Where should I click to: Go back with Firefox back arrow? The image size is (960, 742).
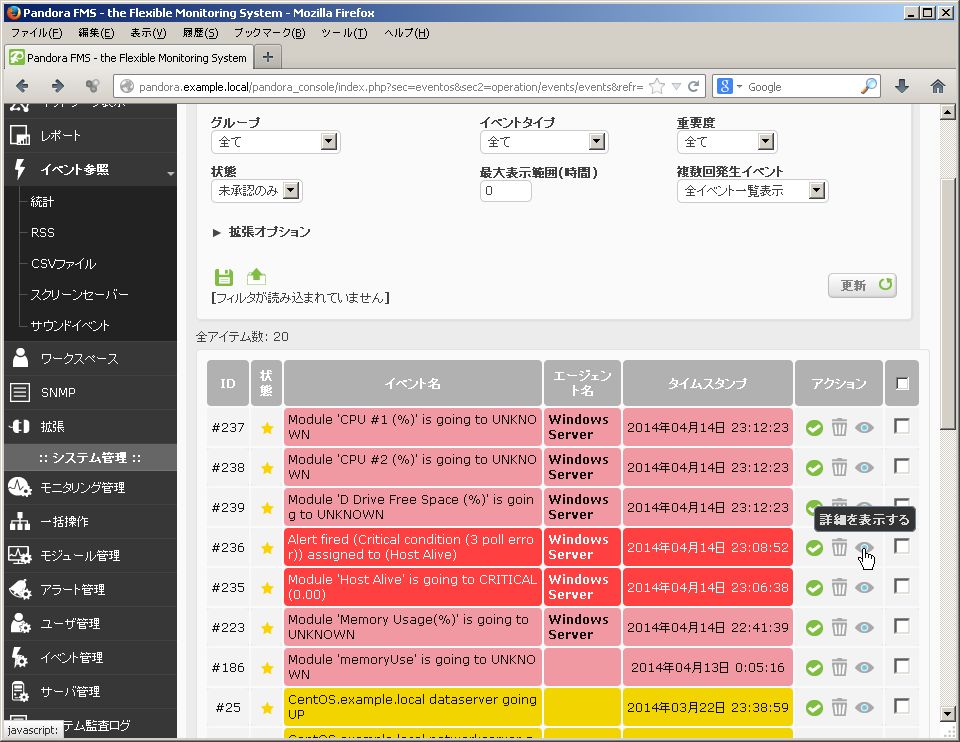[22, 86]
